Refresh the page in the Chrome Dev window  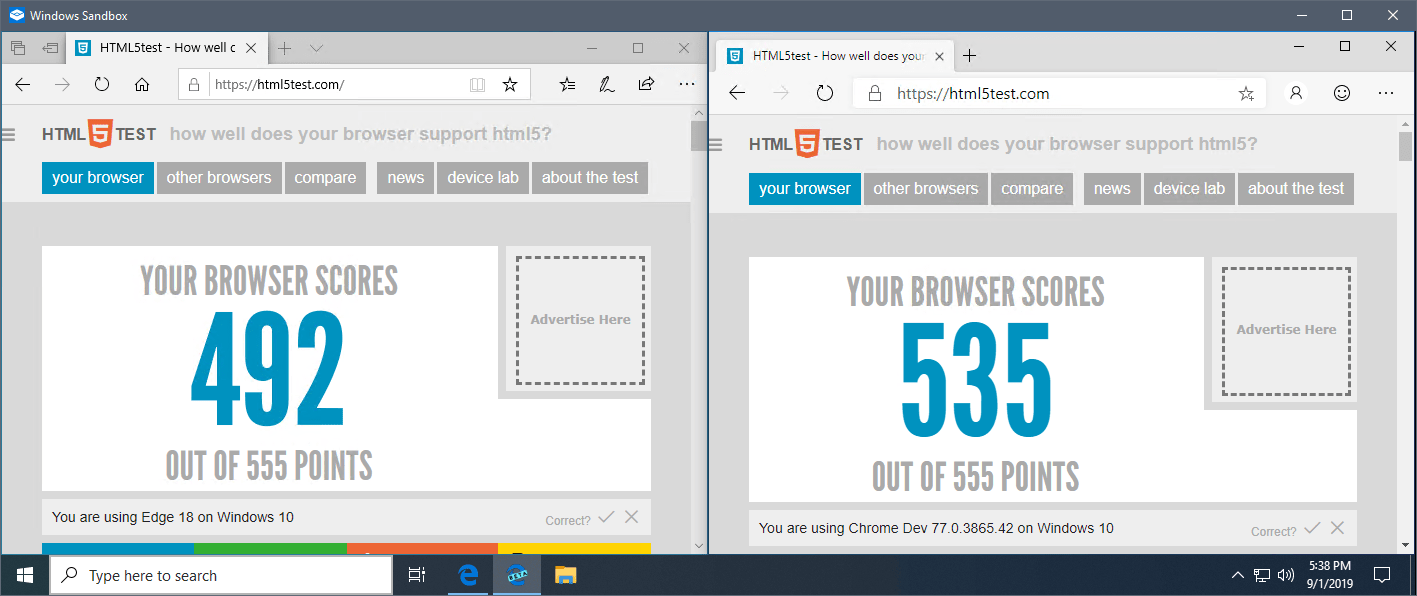coord(825,93)
